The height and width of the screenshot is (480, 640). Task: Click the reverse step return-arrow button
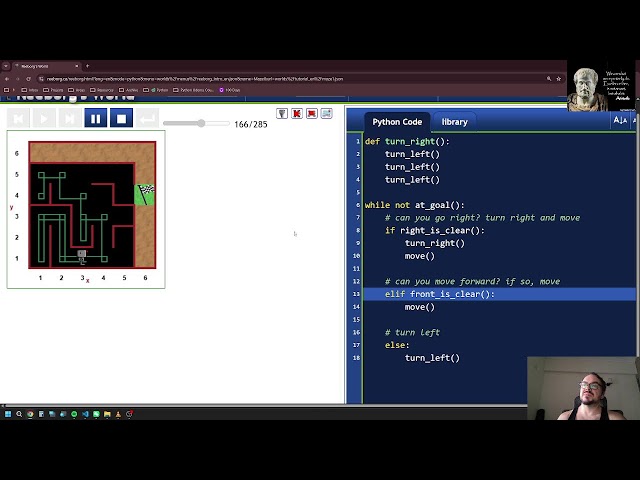147,118
